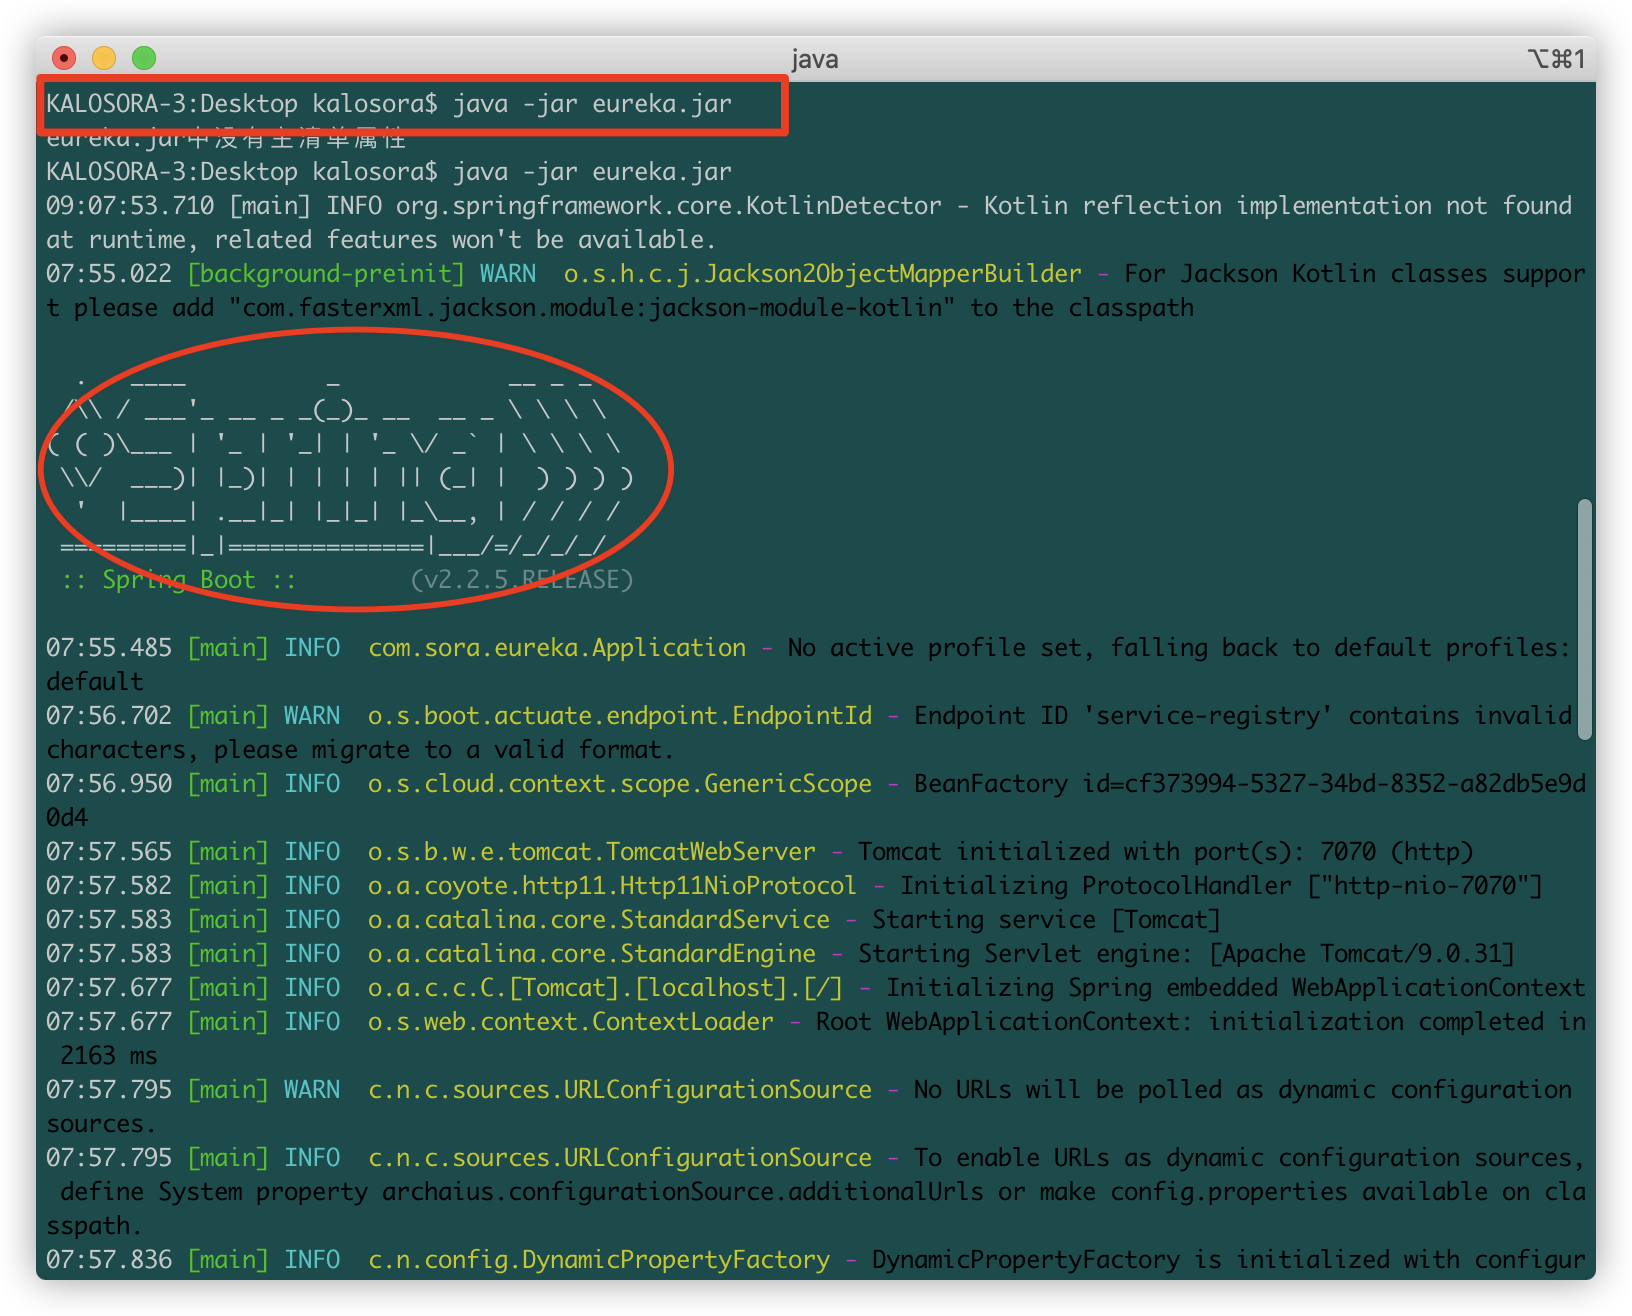Image resolution: width=1632 pixels, height=1316 pixels.
Task: Click 'o.s.h.c.j.Jackson2ObjectMapperBuilder' logger text
Action: (822, 274)
